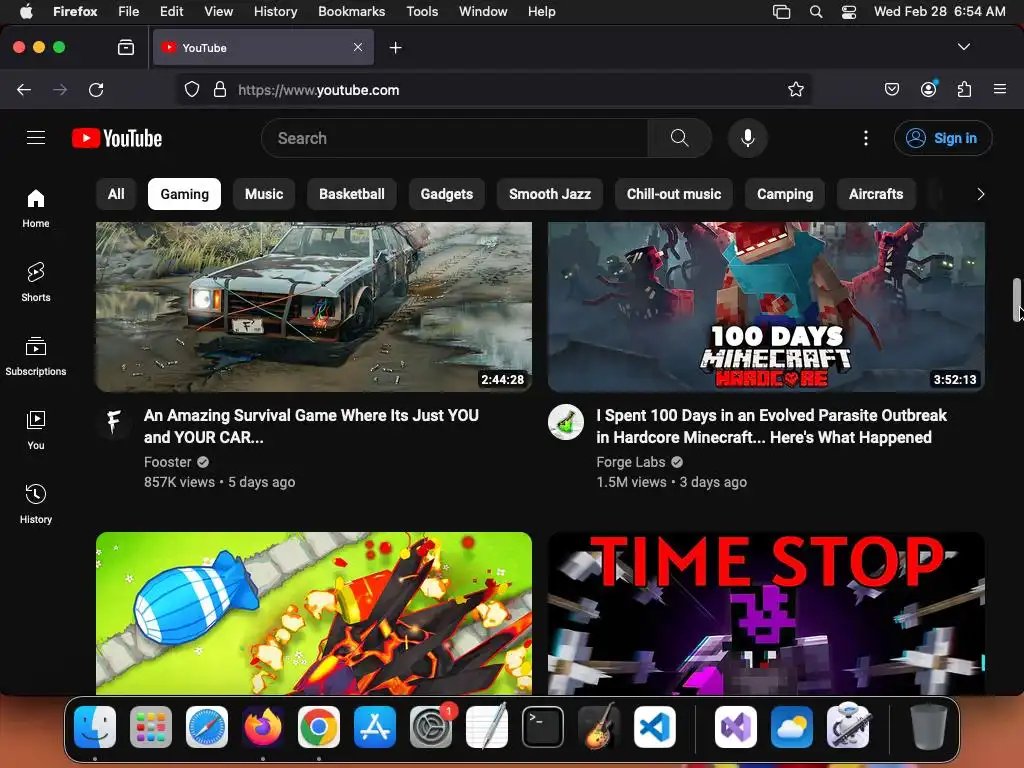Open Firefox application menu
This screenshot has width=1024, height=768.
[x=1000, y=89]
